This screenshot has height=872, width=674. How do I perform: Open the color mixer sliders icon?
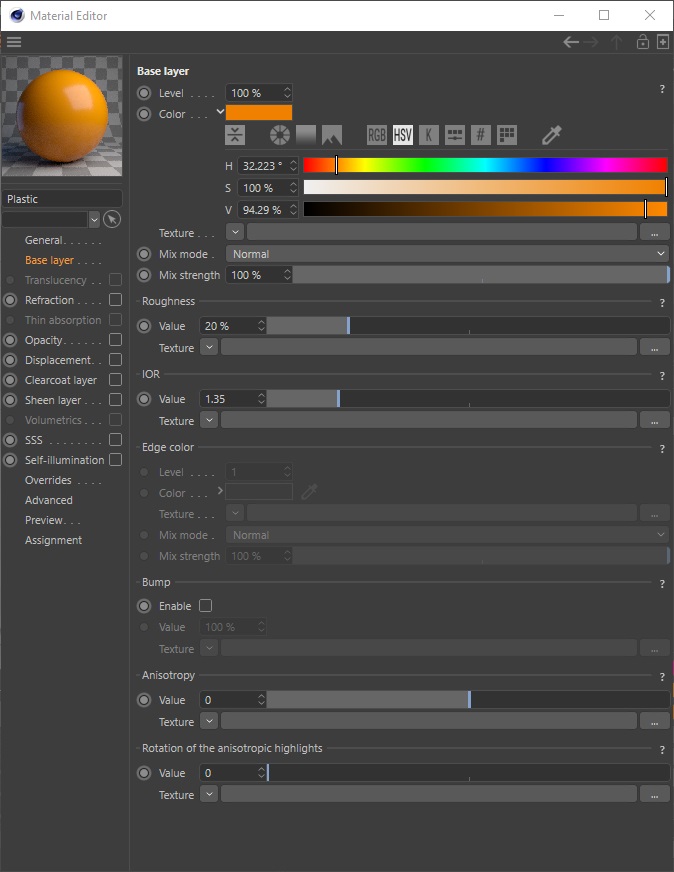[455, 135]
